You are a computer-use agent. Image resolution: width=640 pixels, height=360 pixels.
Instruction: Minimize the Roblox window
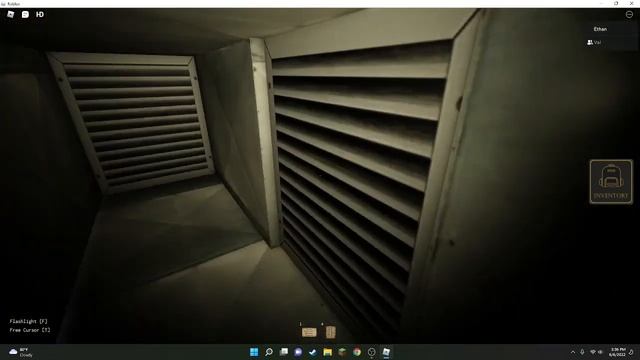click(x=601, y=3)
